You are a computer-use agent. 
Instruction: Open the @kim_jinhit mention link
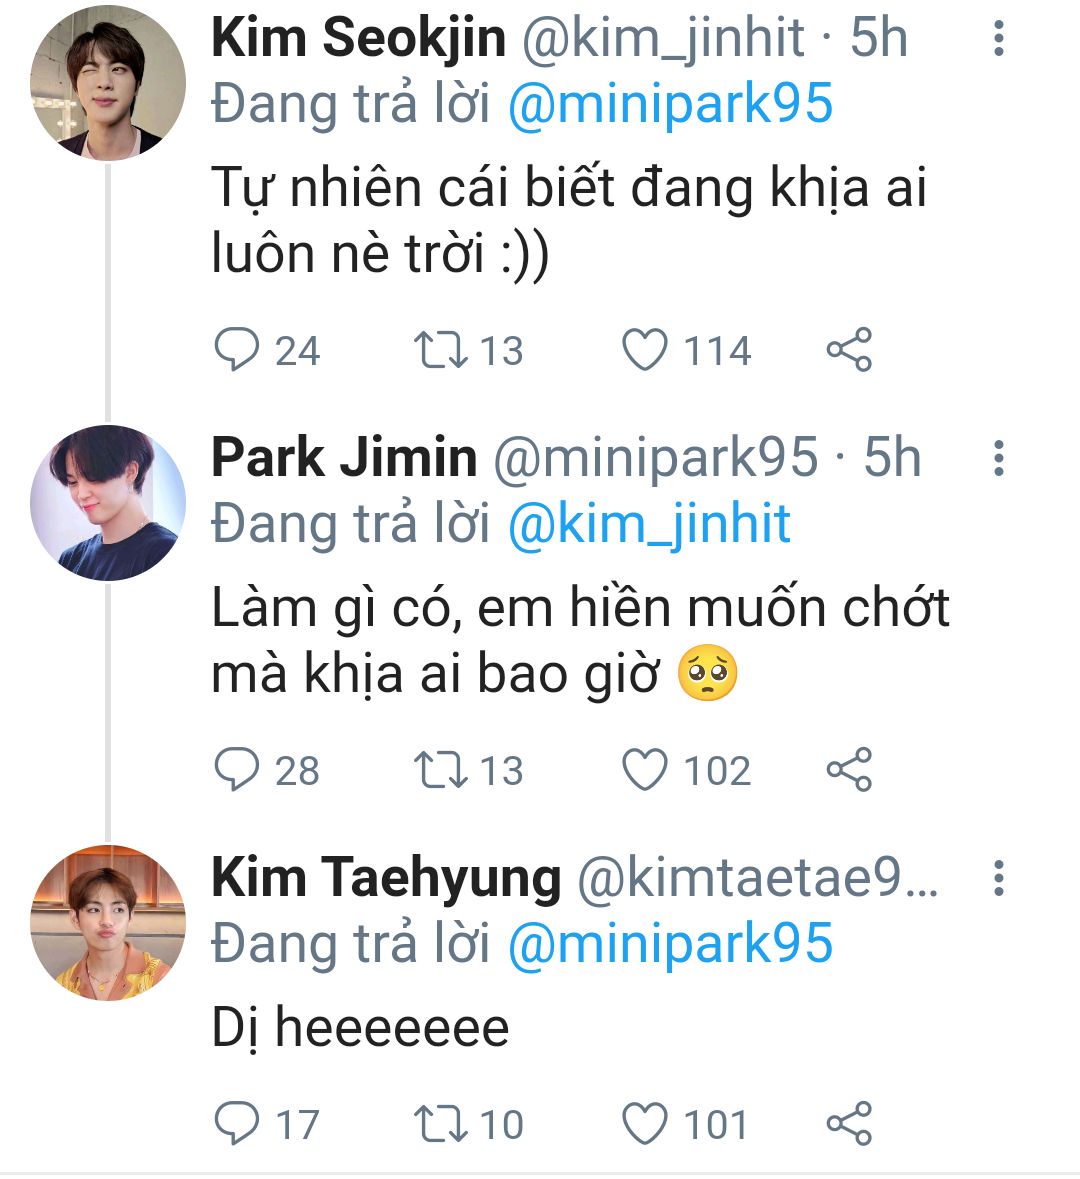click(649, 525)
